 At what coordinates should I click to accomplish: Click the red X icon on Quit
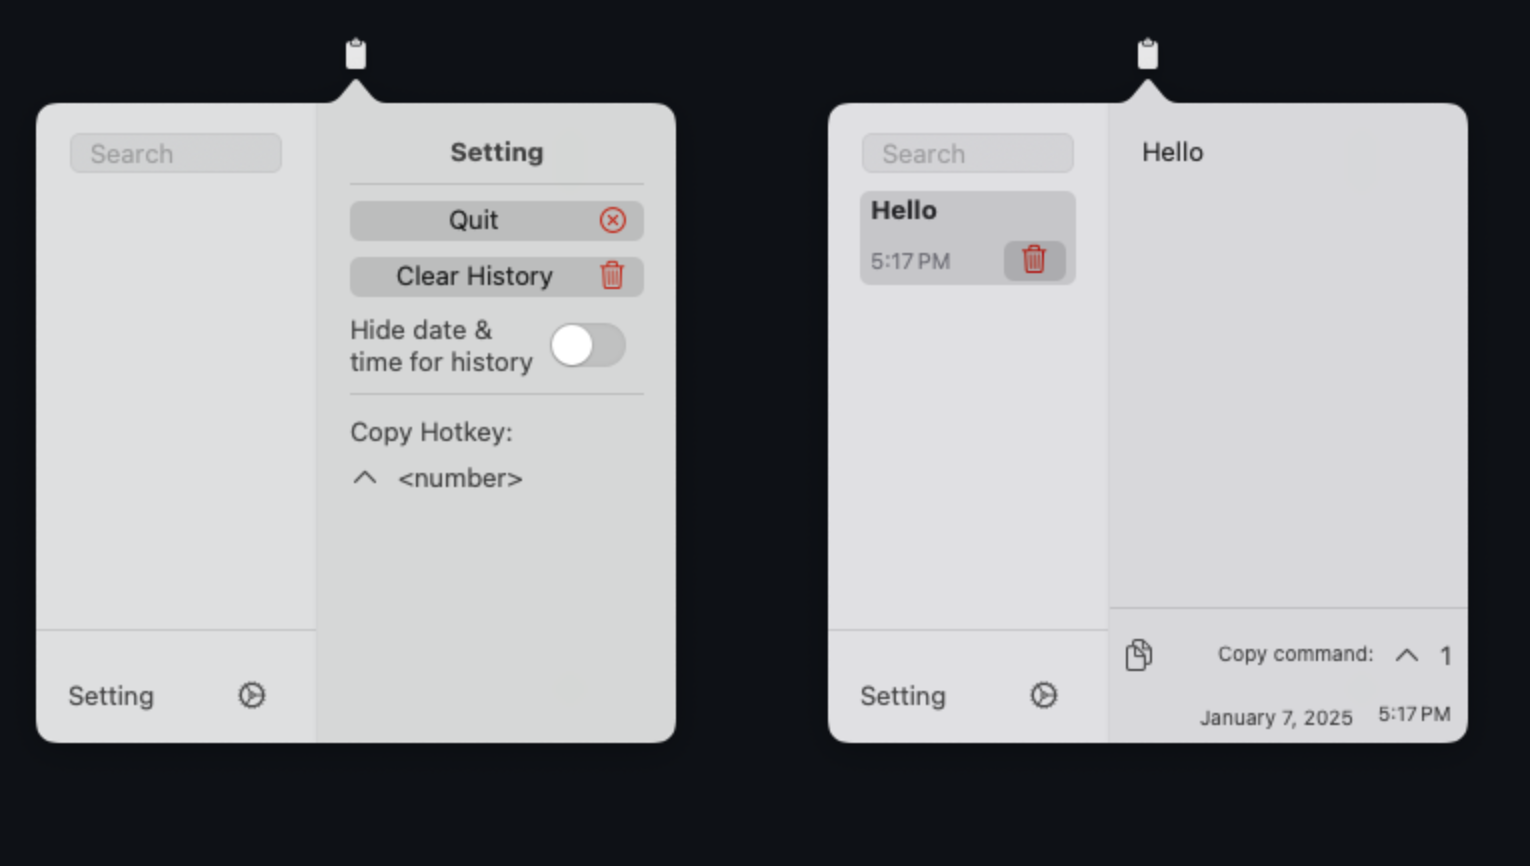coord(612,220)
